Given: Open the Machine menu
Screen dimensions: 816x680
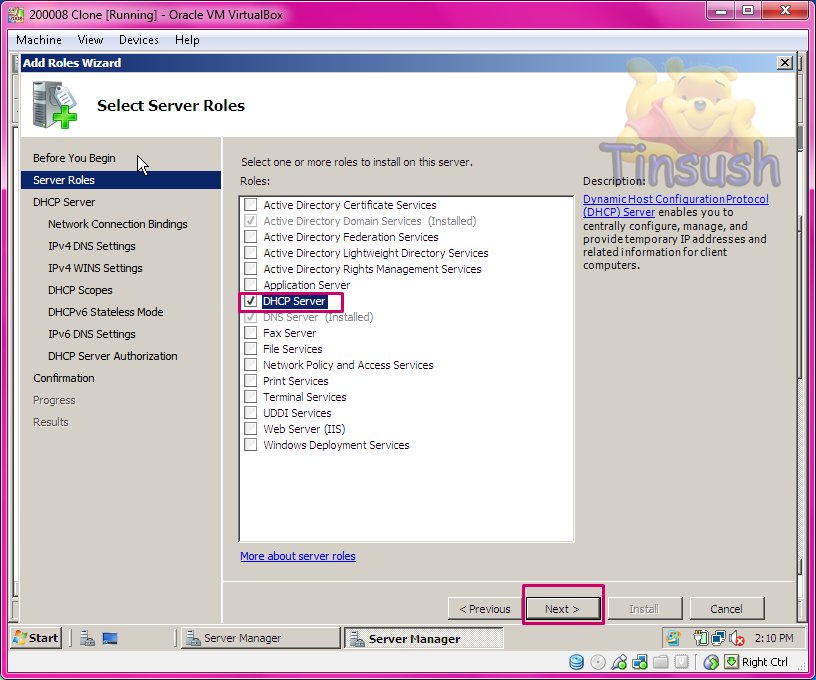Looking at the screenshot, I should click(39, 40).
